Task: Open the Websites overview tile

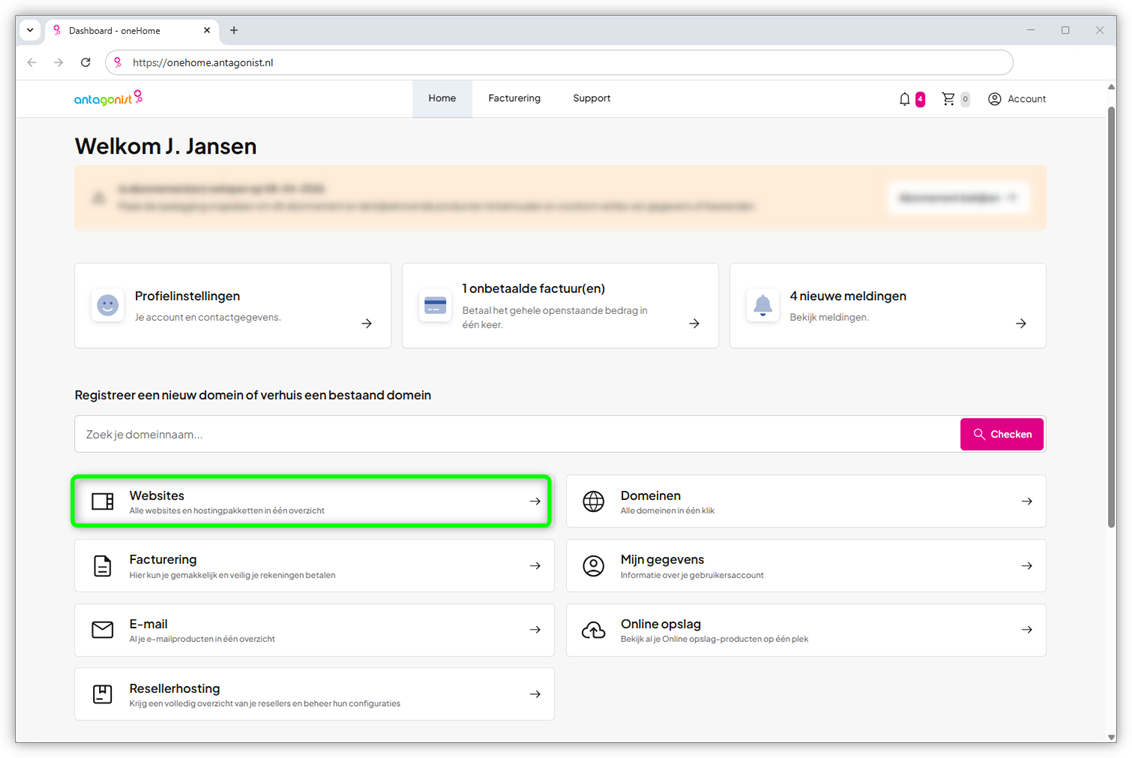Action: pos(312,501)
